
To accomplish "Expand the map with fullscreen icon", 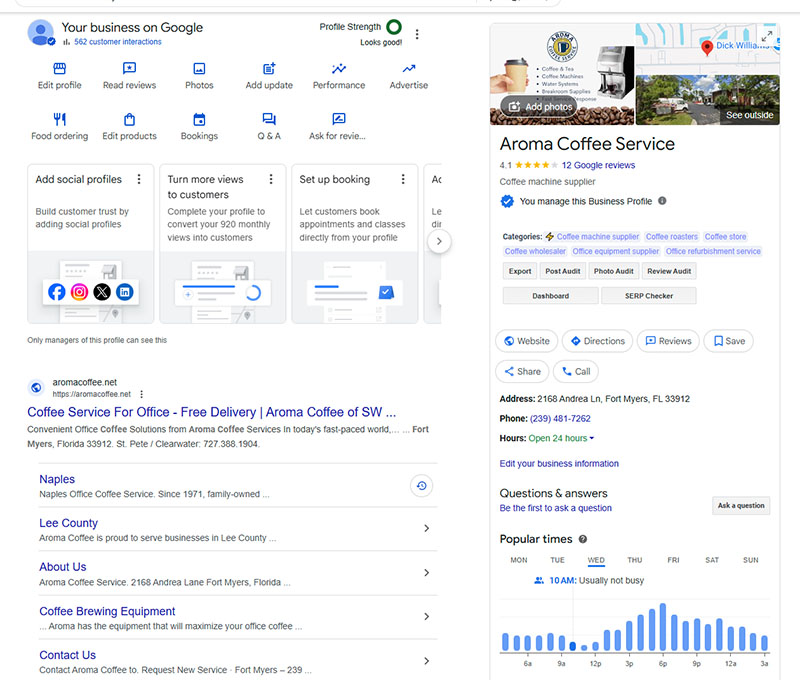I will pos(766,37).
